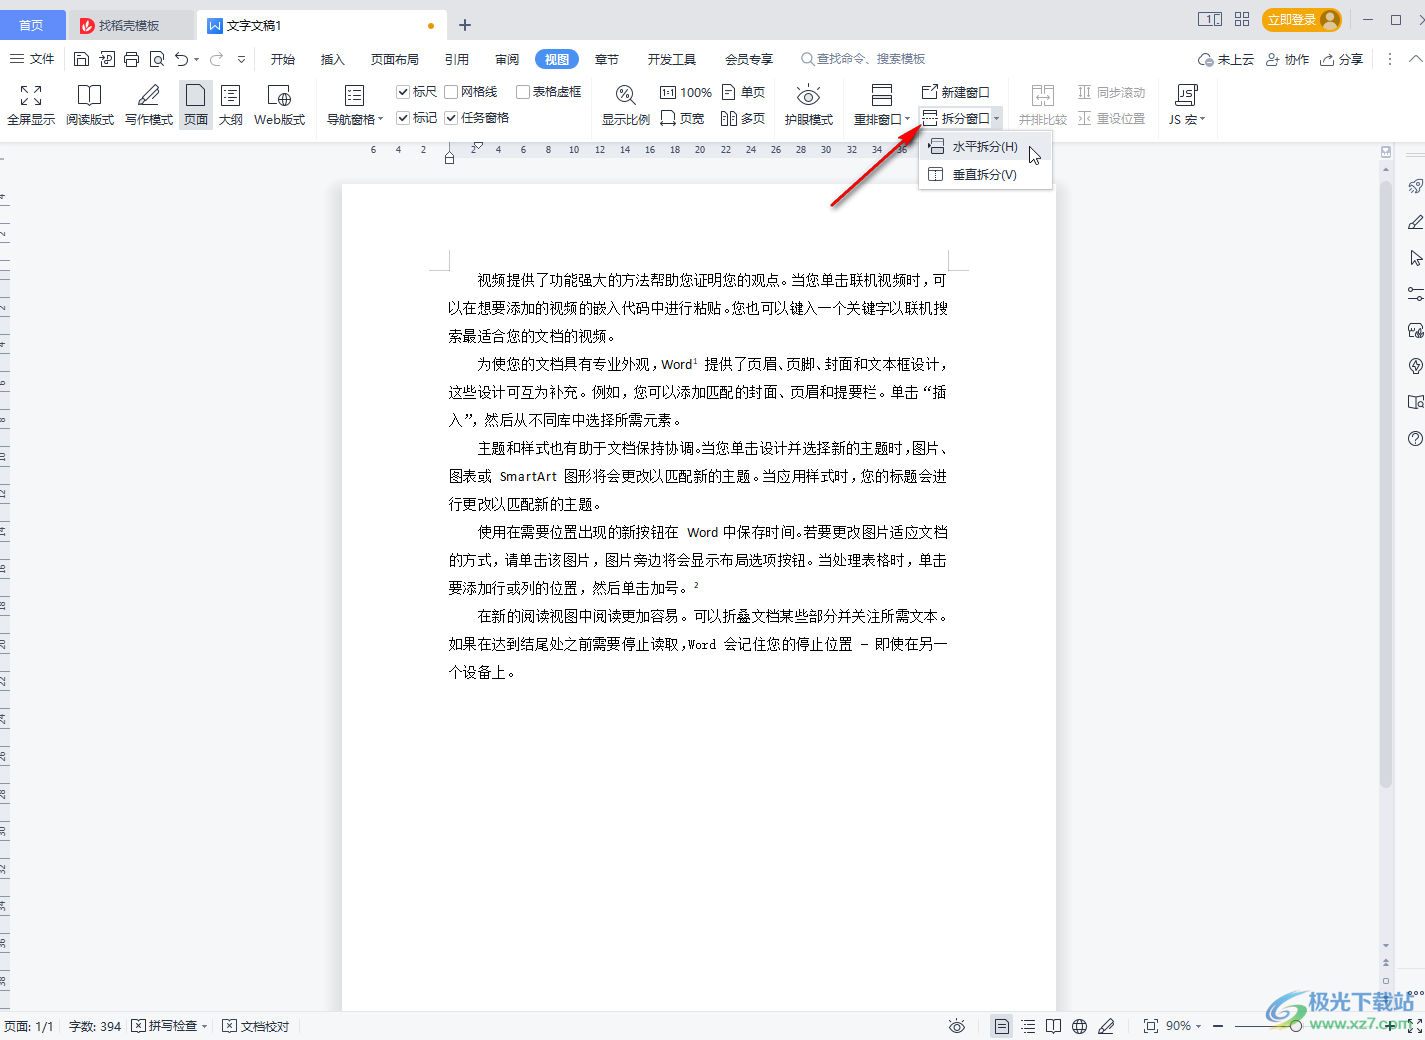Open the File menu
This screenshot has height=1040, width=1425.
pos(32,59)
